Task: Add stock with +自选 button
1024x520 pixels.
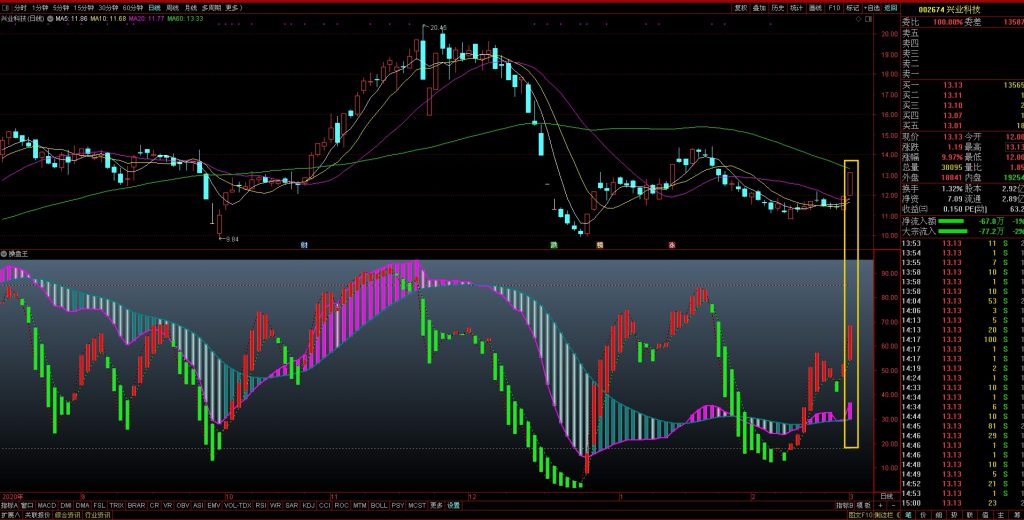Action: pos(870,7)
